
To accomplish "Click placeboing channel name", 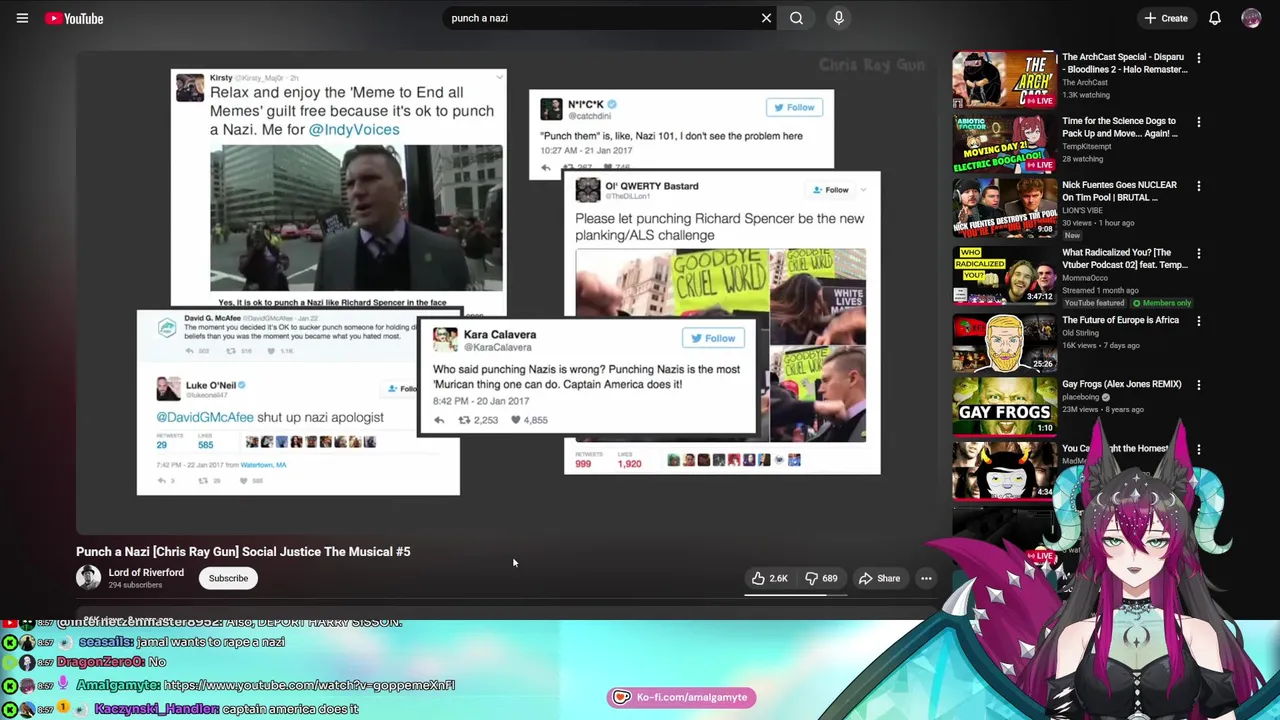I will pos(1082,397).
